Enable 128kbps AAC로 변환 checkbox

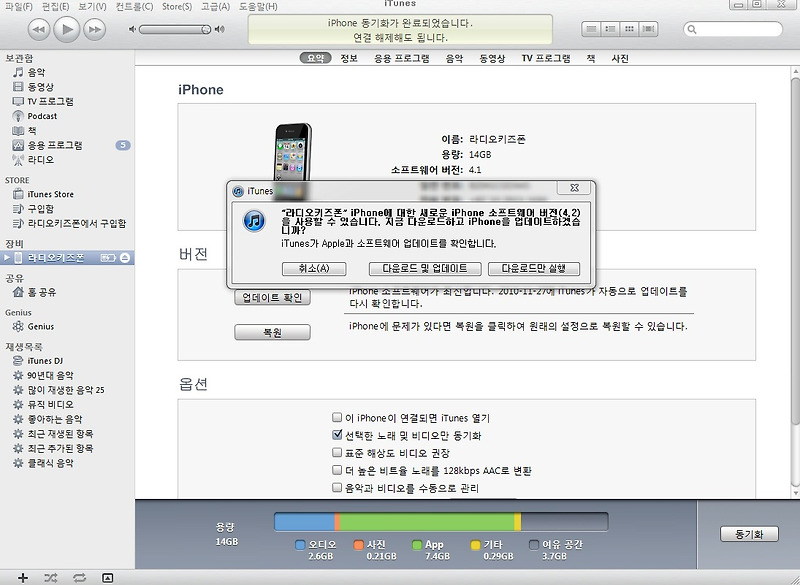[337, 470]
